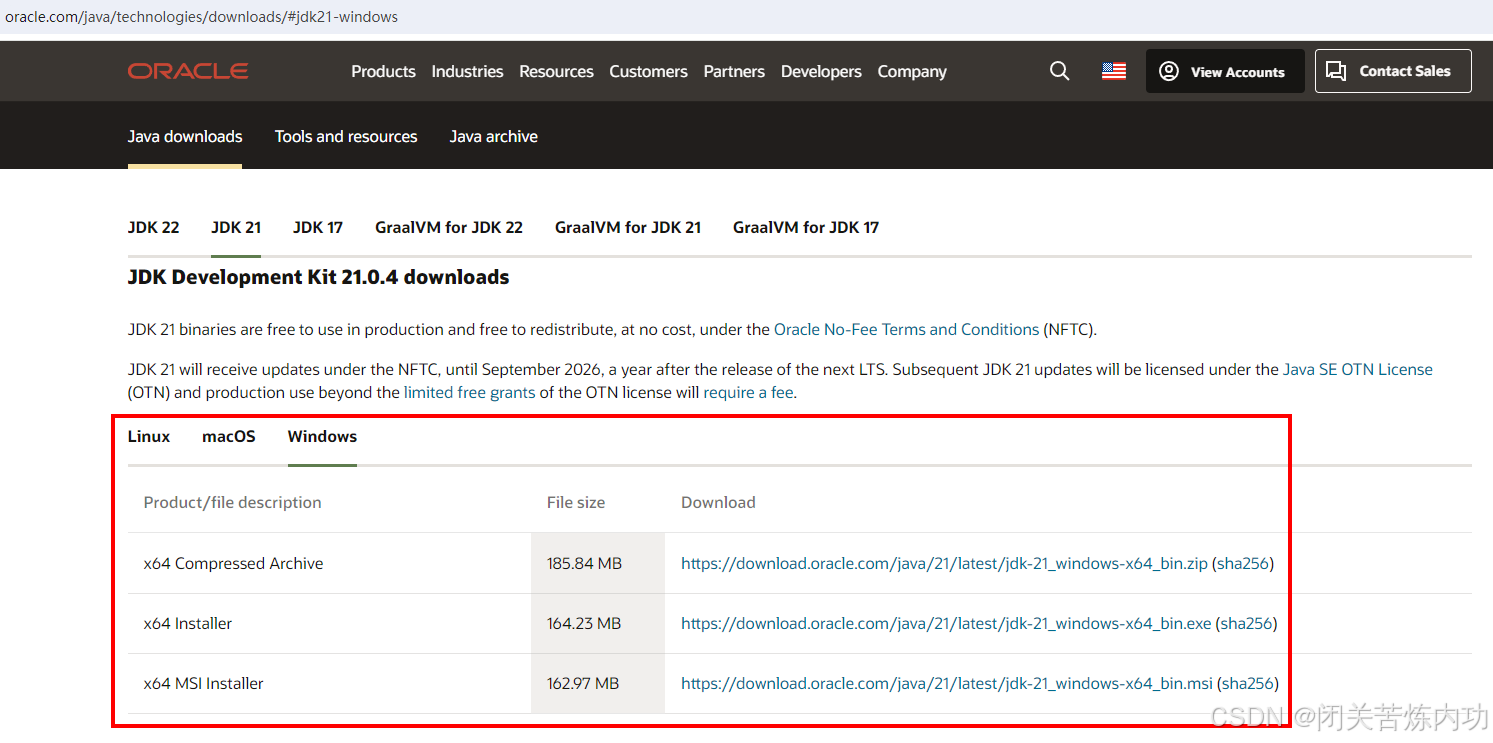The height and width of the screenshot is (743, 1493).
Task: Select the JDK 21 tab
Action: pyautogui.click(x=236, y=227)
